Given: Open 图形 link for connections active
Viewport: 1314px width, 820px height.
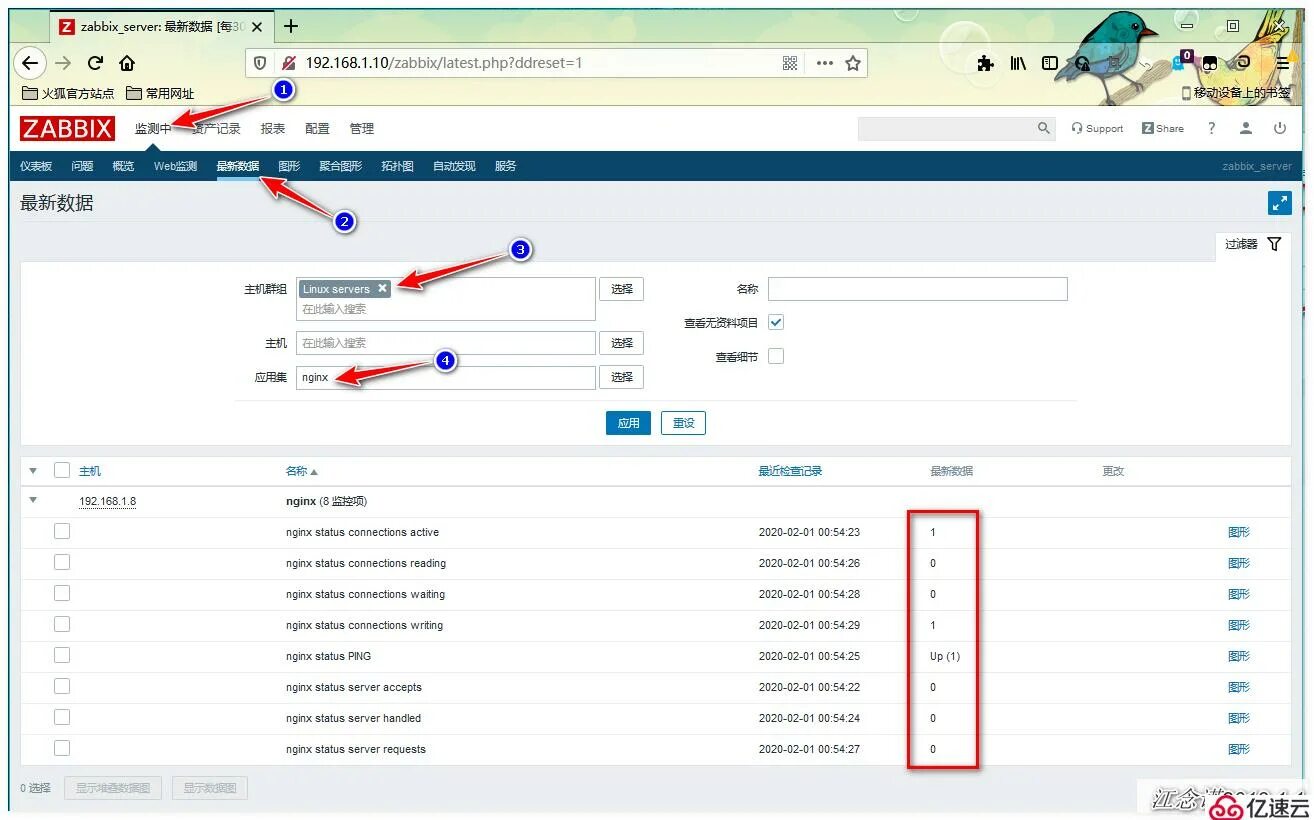Looking at the screenshot, I should (x=1239, y=532).
